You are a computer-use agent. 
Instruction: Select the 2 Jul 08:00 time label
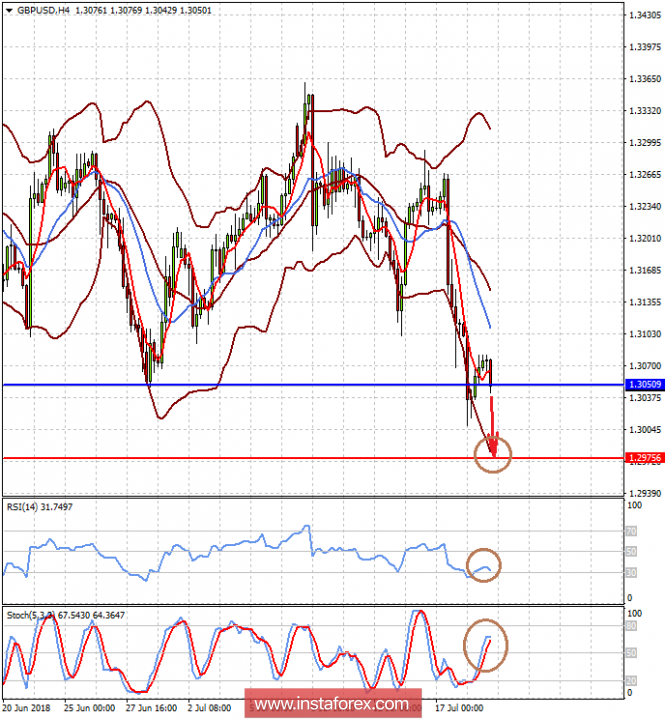point(210,708)
